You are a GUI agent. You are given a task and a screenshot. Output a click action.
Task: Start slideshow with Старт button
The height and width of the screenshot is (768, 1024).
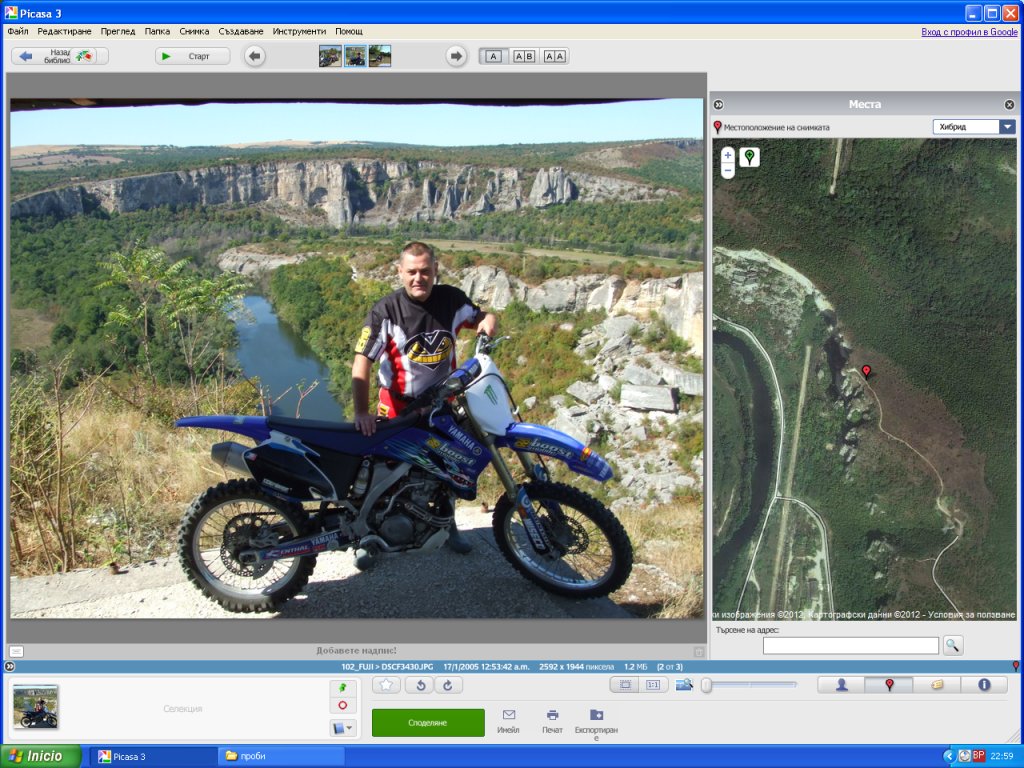click(193, 56)
